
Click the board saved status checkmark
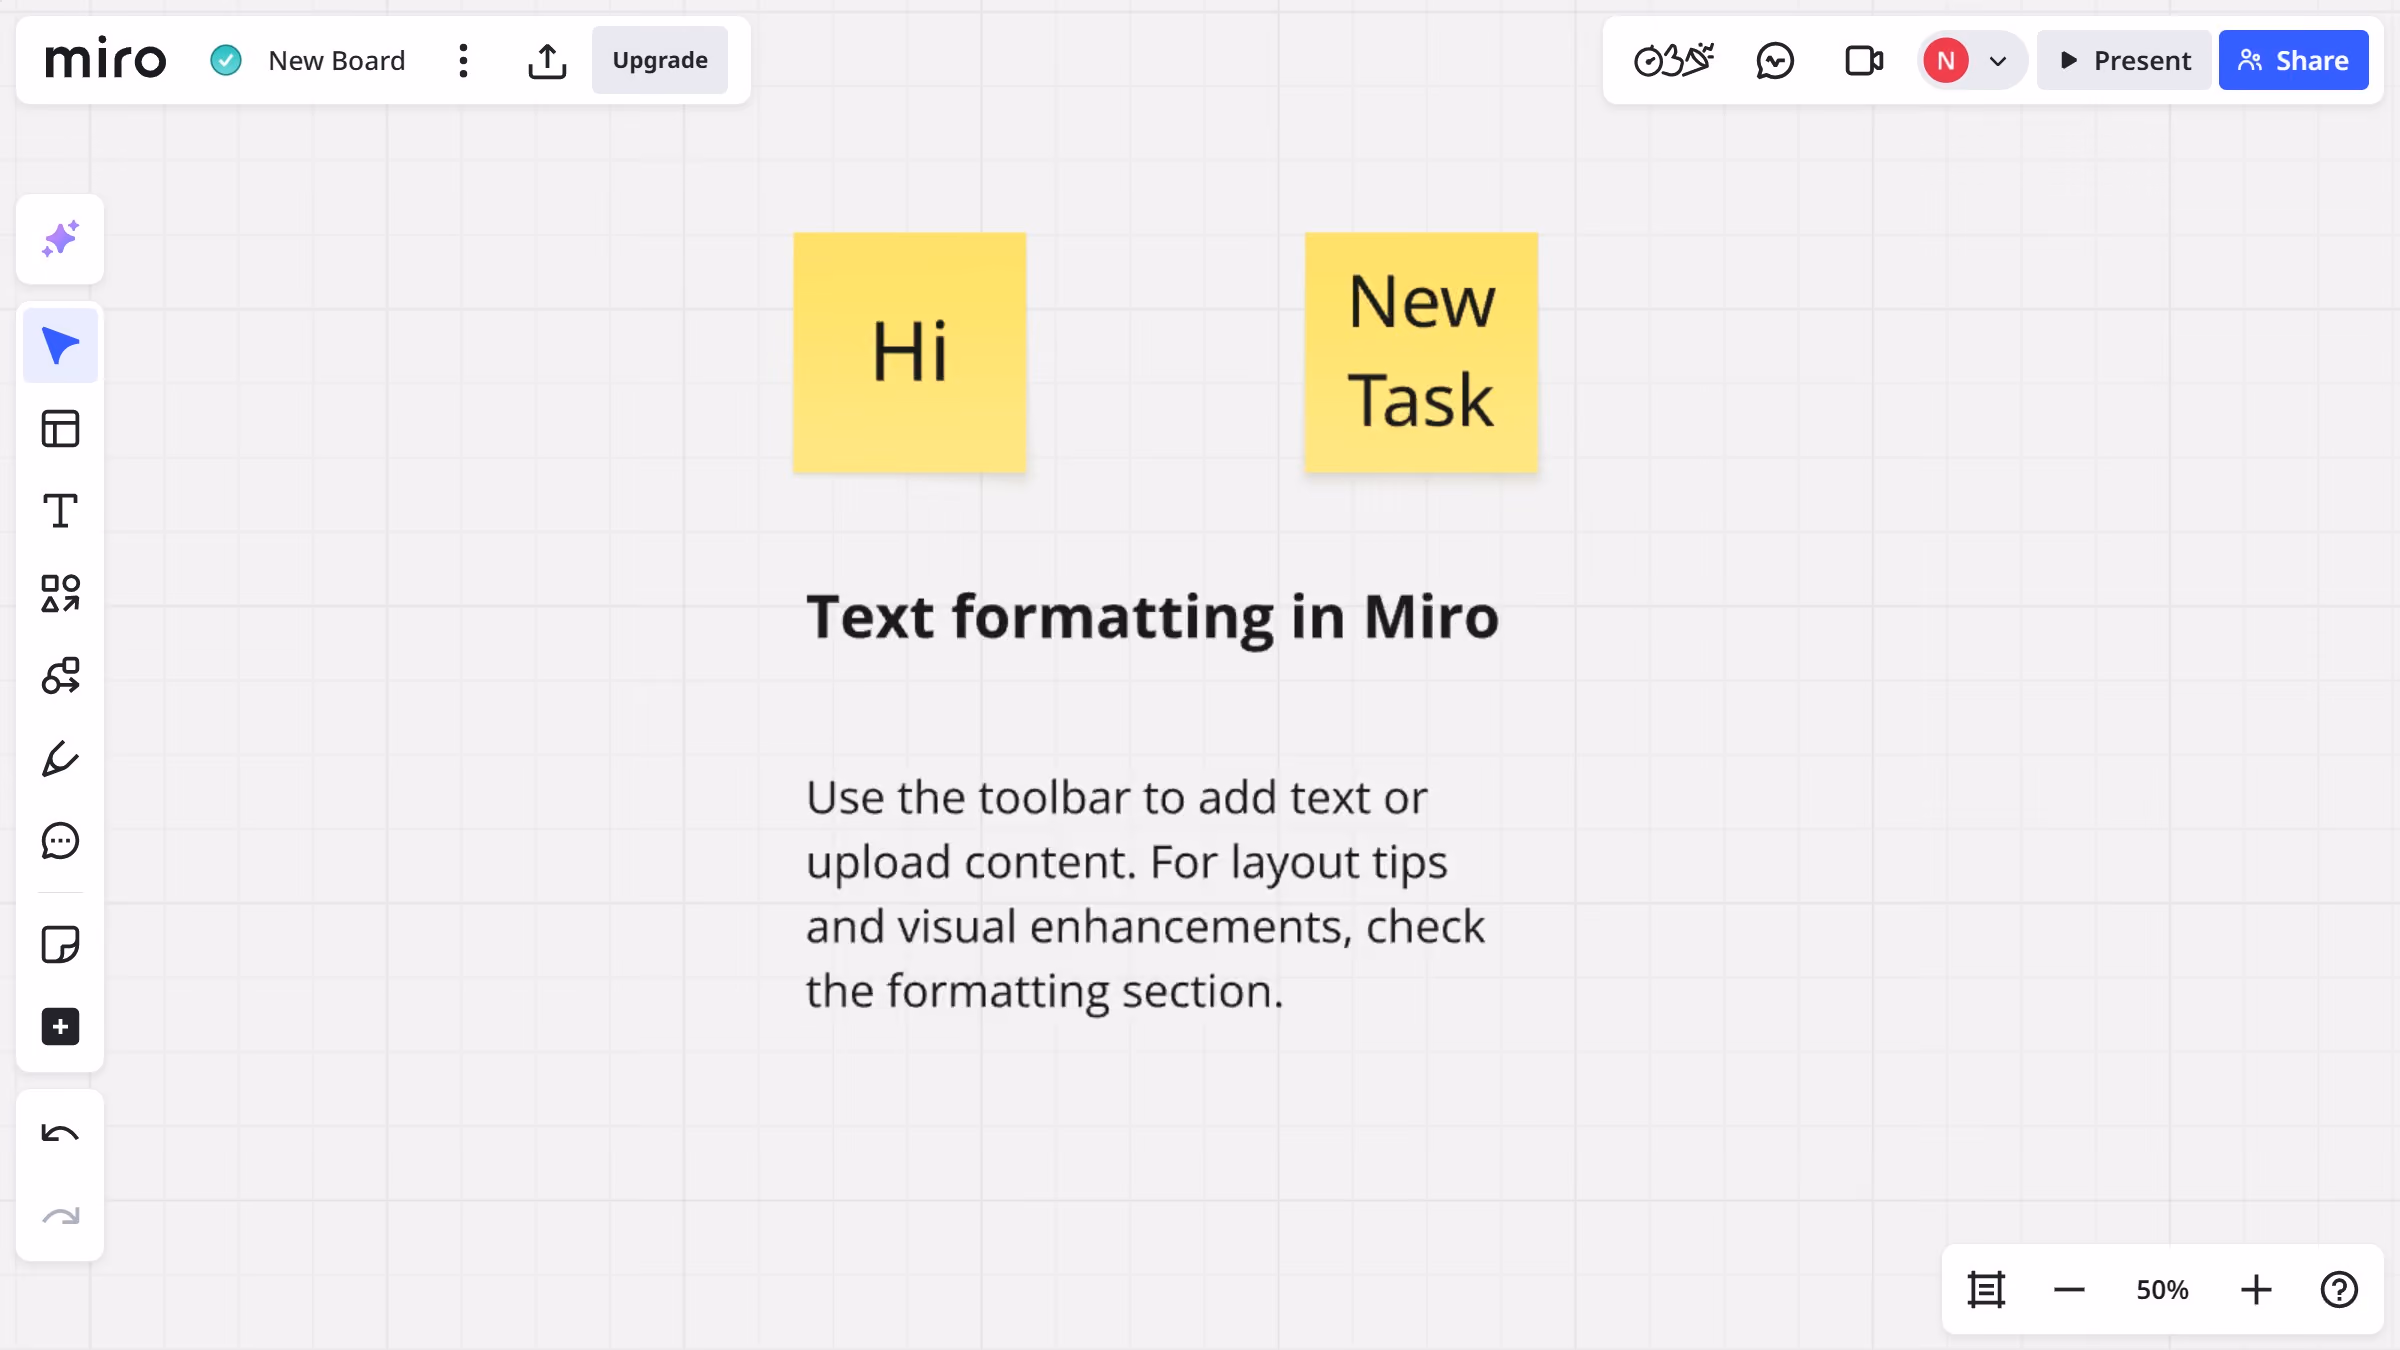pyautogui.click(x=226, y=61)
